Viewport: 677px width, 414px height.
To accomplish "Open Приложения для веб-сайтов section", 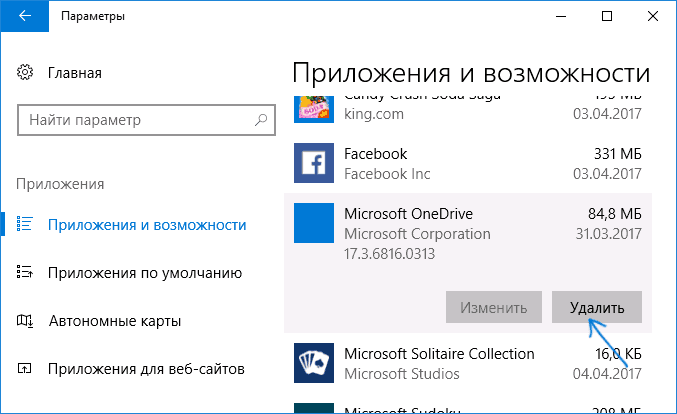I will pyautogui.click(x=146, y=369).
